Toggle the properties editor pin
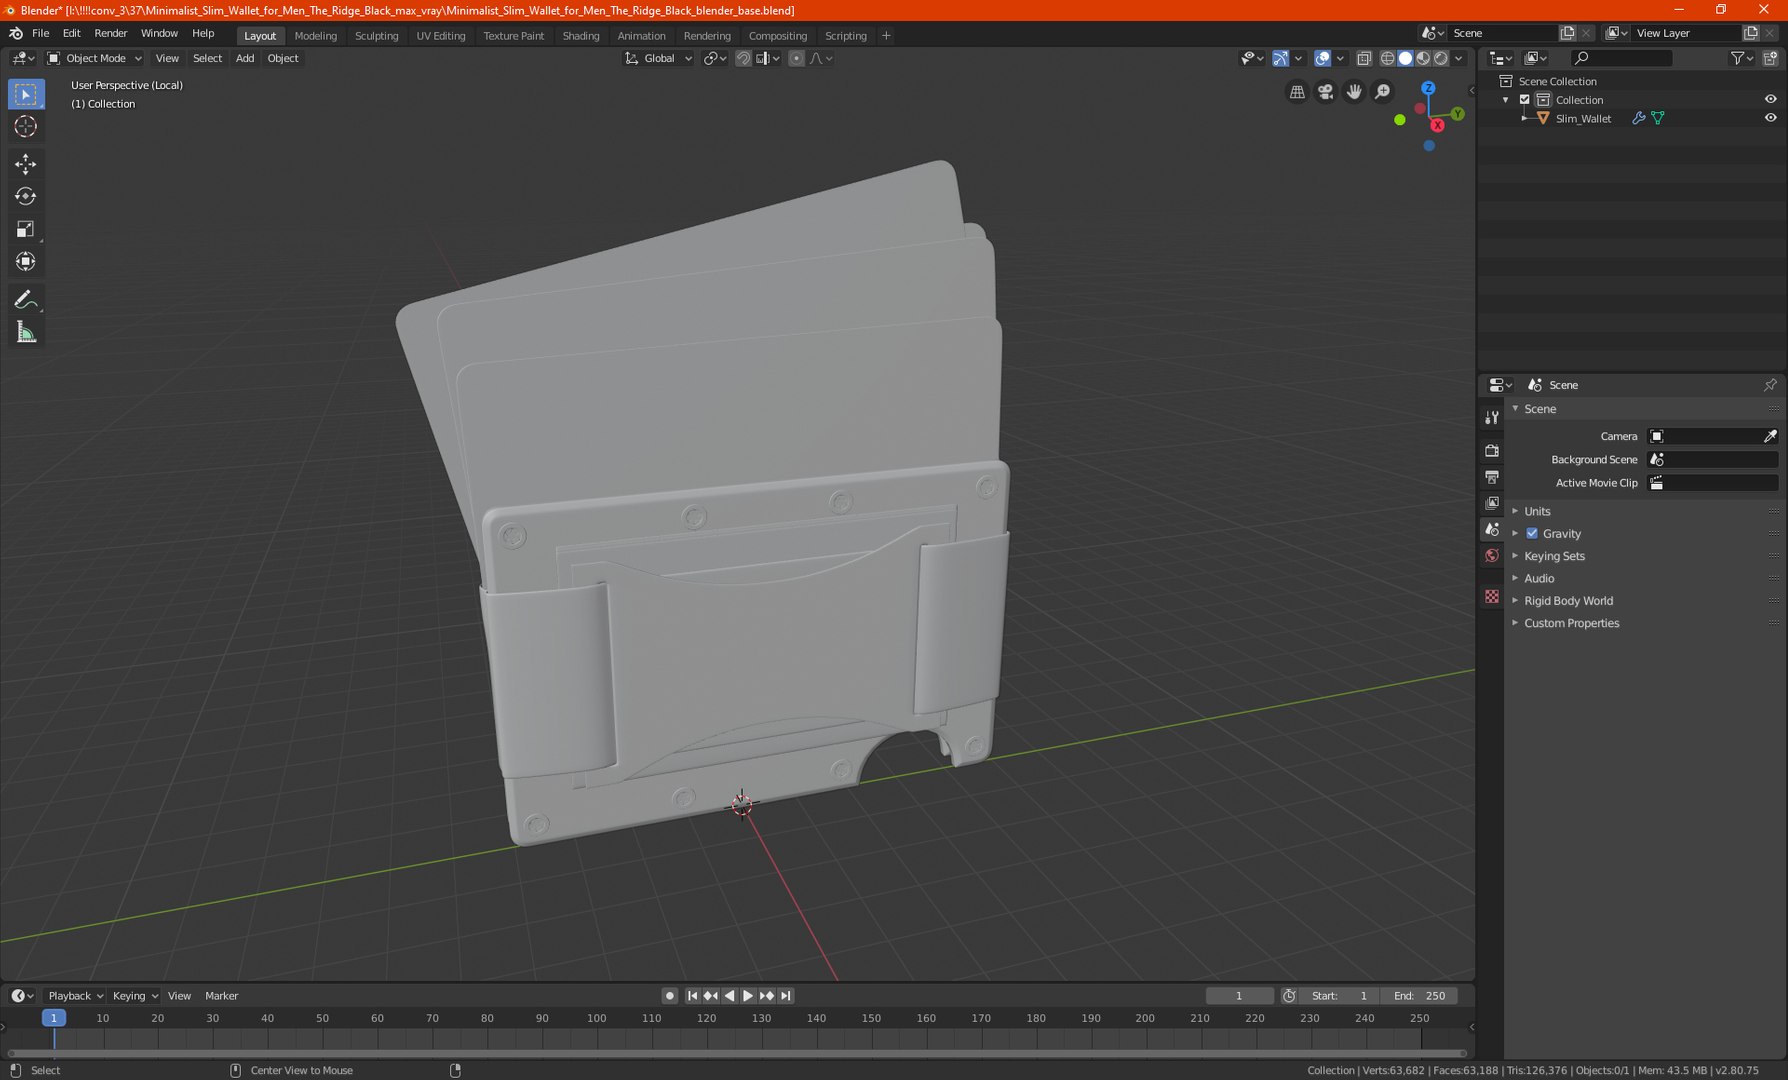 [1770, 385]
